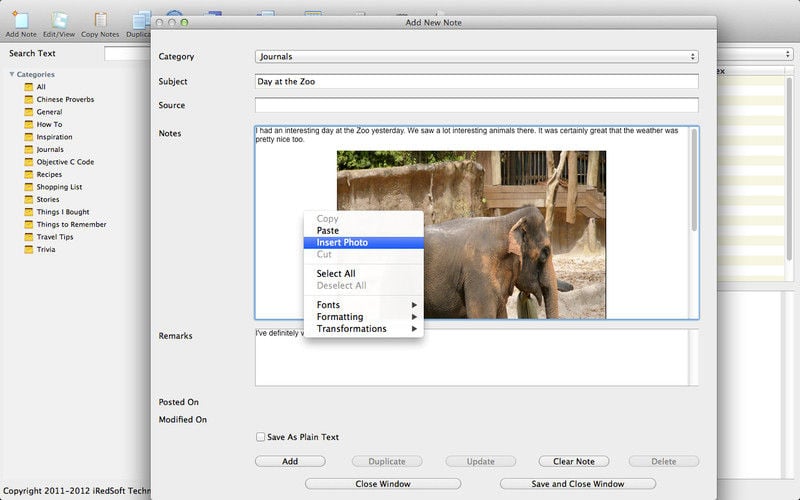
Task: Select the Recipes folder icon
Action: pyautogui.click(x=29, y=174)
